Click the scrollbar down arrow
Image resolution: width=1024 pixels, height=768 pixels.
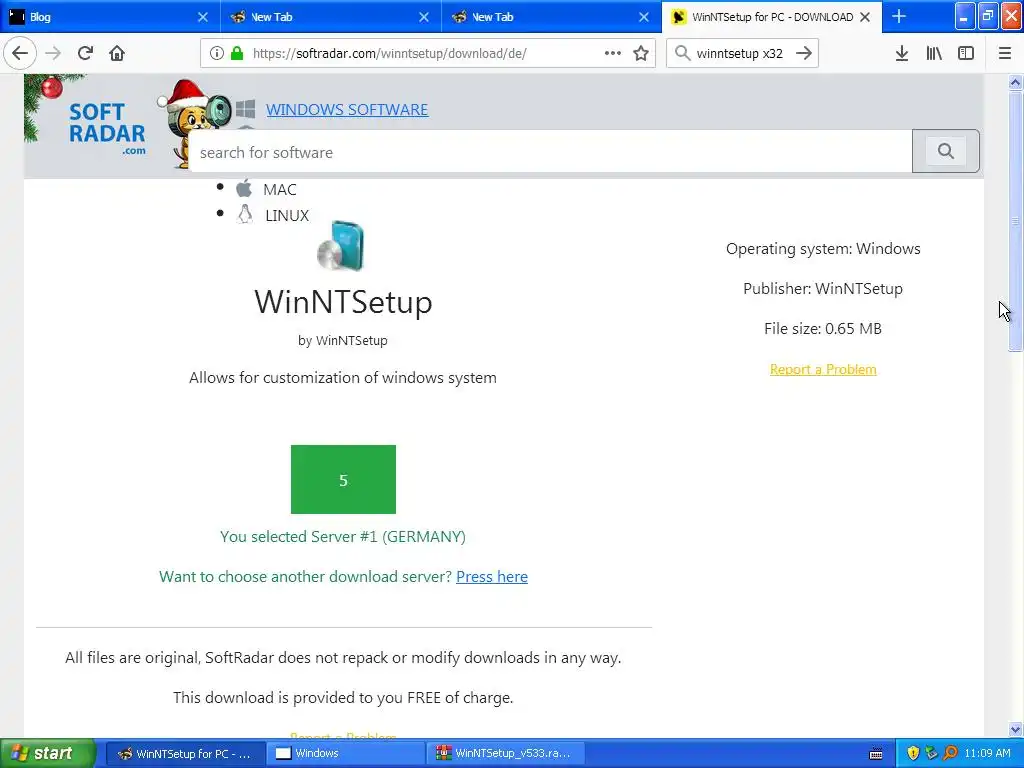tap(1015, 729)
